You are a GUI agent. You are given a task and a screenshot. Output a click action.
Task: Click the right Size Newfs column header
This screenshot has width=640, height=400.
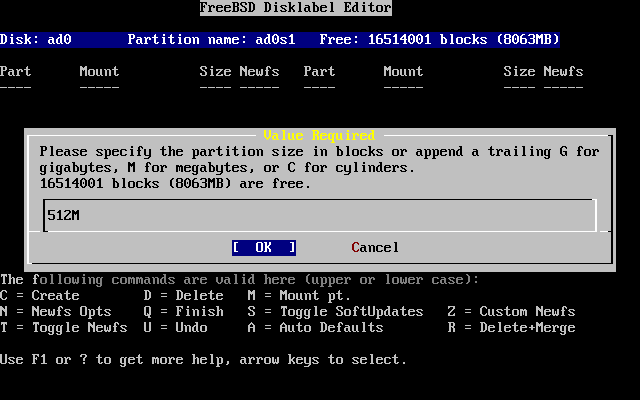pyautogui.click(x=543, y=72)
